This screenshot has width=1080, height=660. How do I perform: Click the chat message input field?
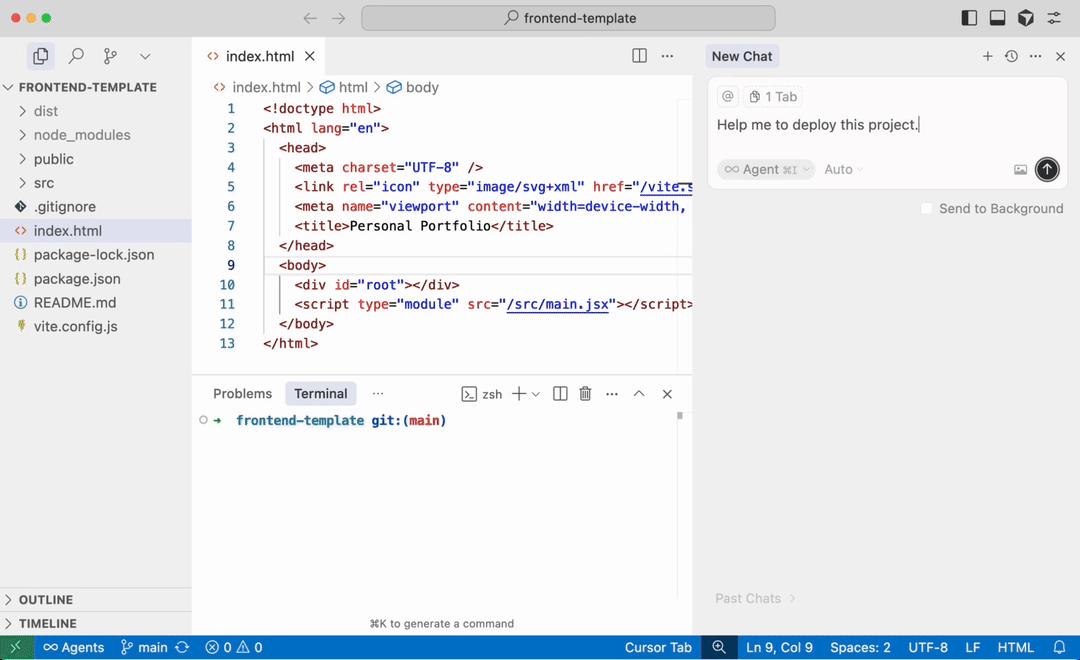click(x=880, y=125)
